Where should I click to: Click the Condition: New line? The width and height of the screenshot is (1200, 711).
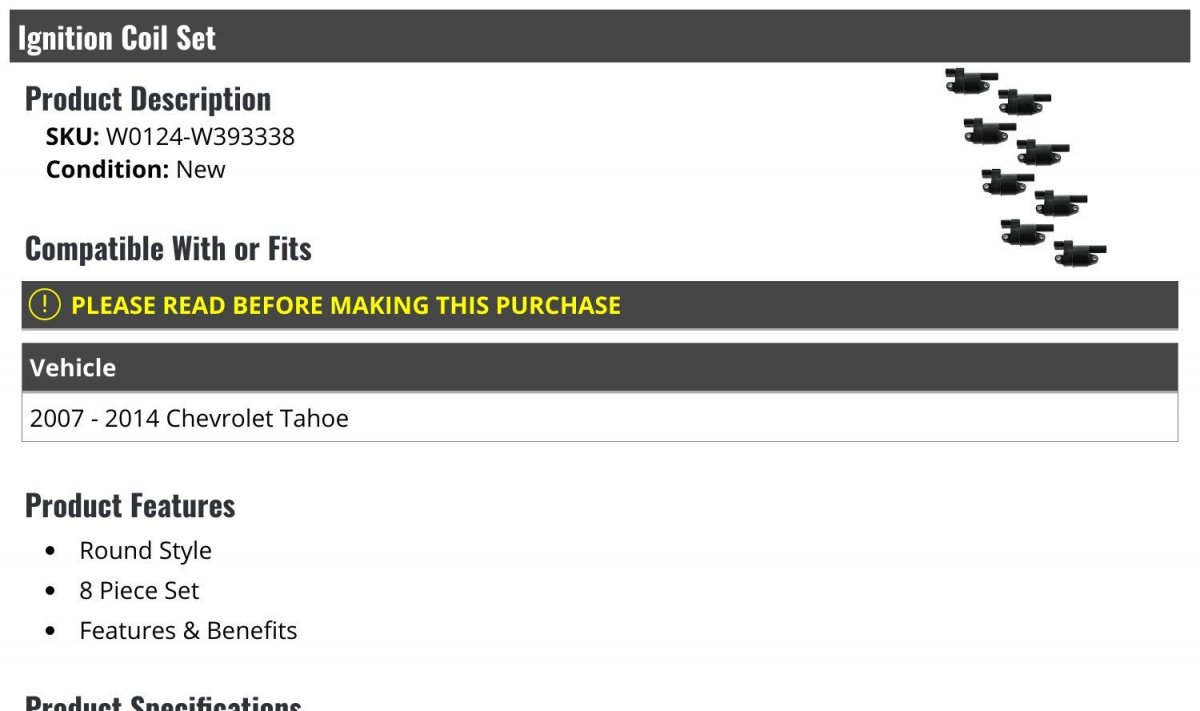click(136, 169)
